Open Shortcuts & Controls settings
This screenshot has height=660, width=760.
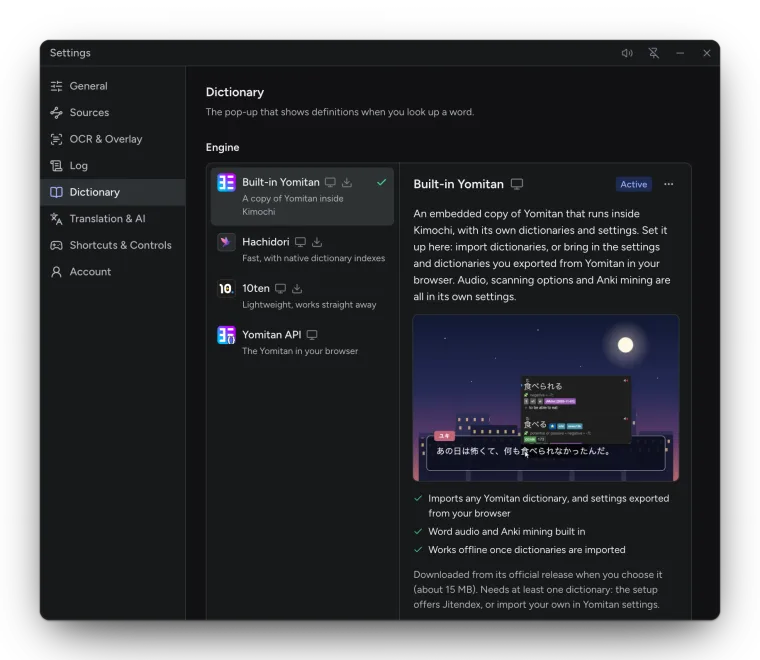click(113, 245)
